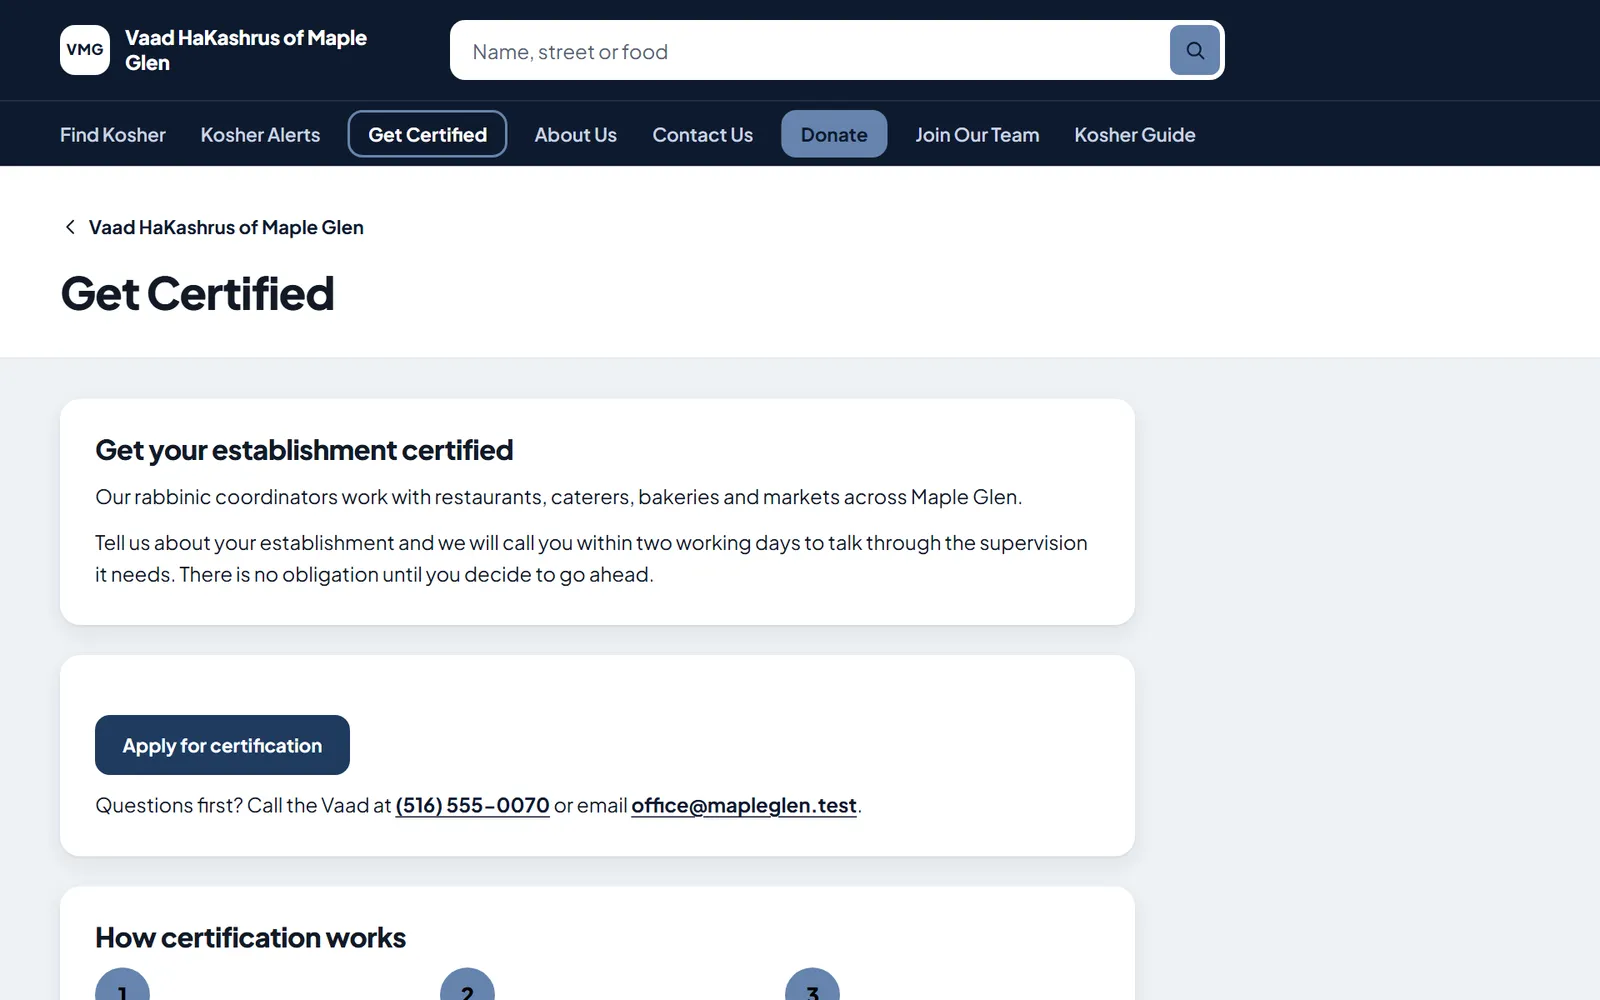
Task: Click the Apply for certification button
Action: tap(222, 745)
